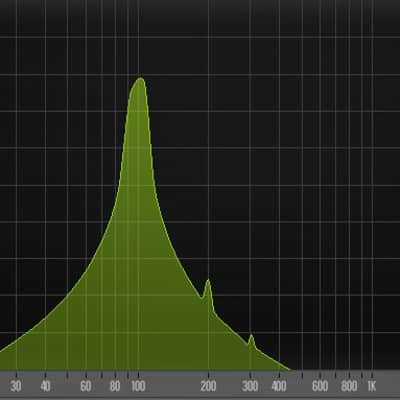Select the 400 frequency axis label
Screen dimensions: 400x400
(279, 386)
